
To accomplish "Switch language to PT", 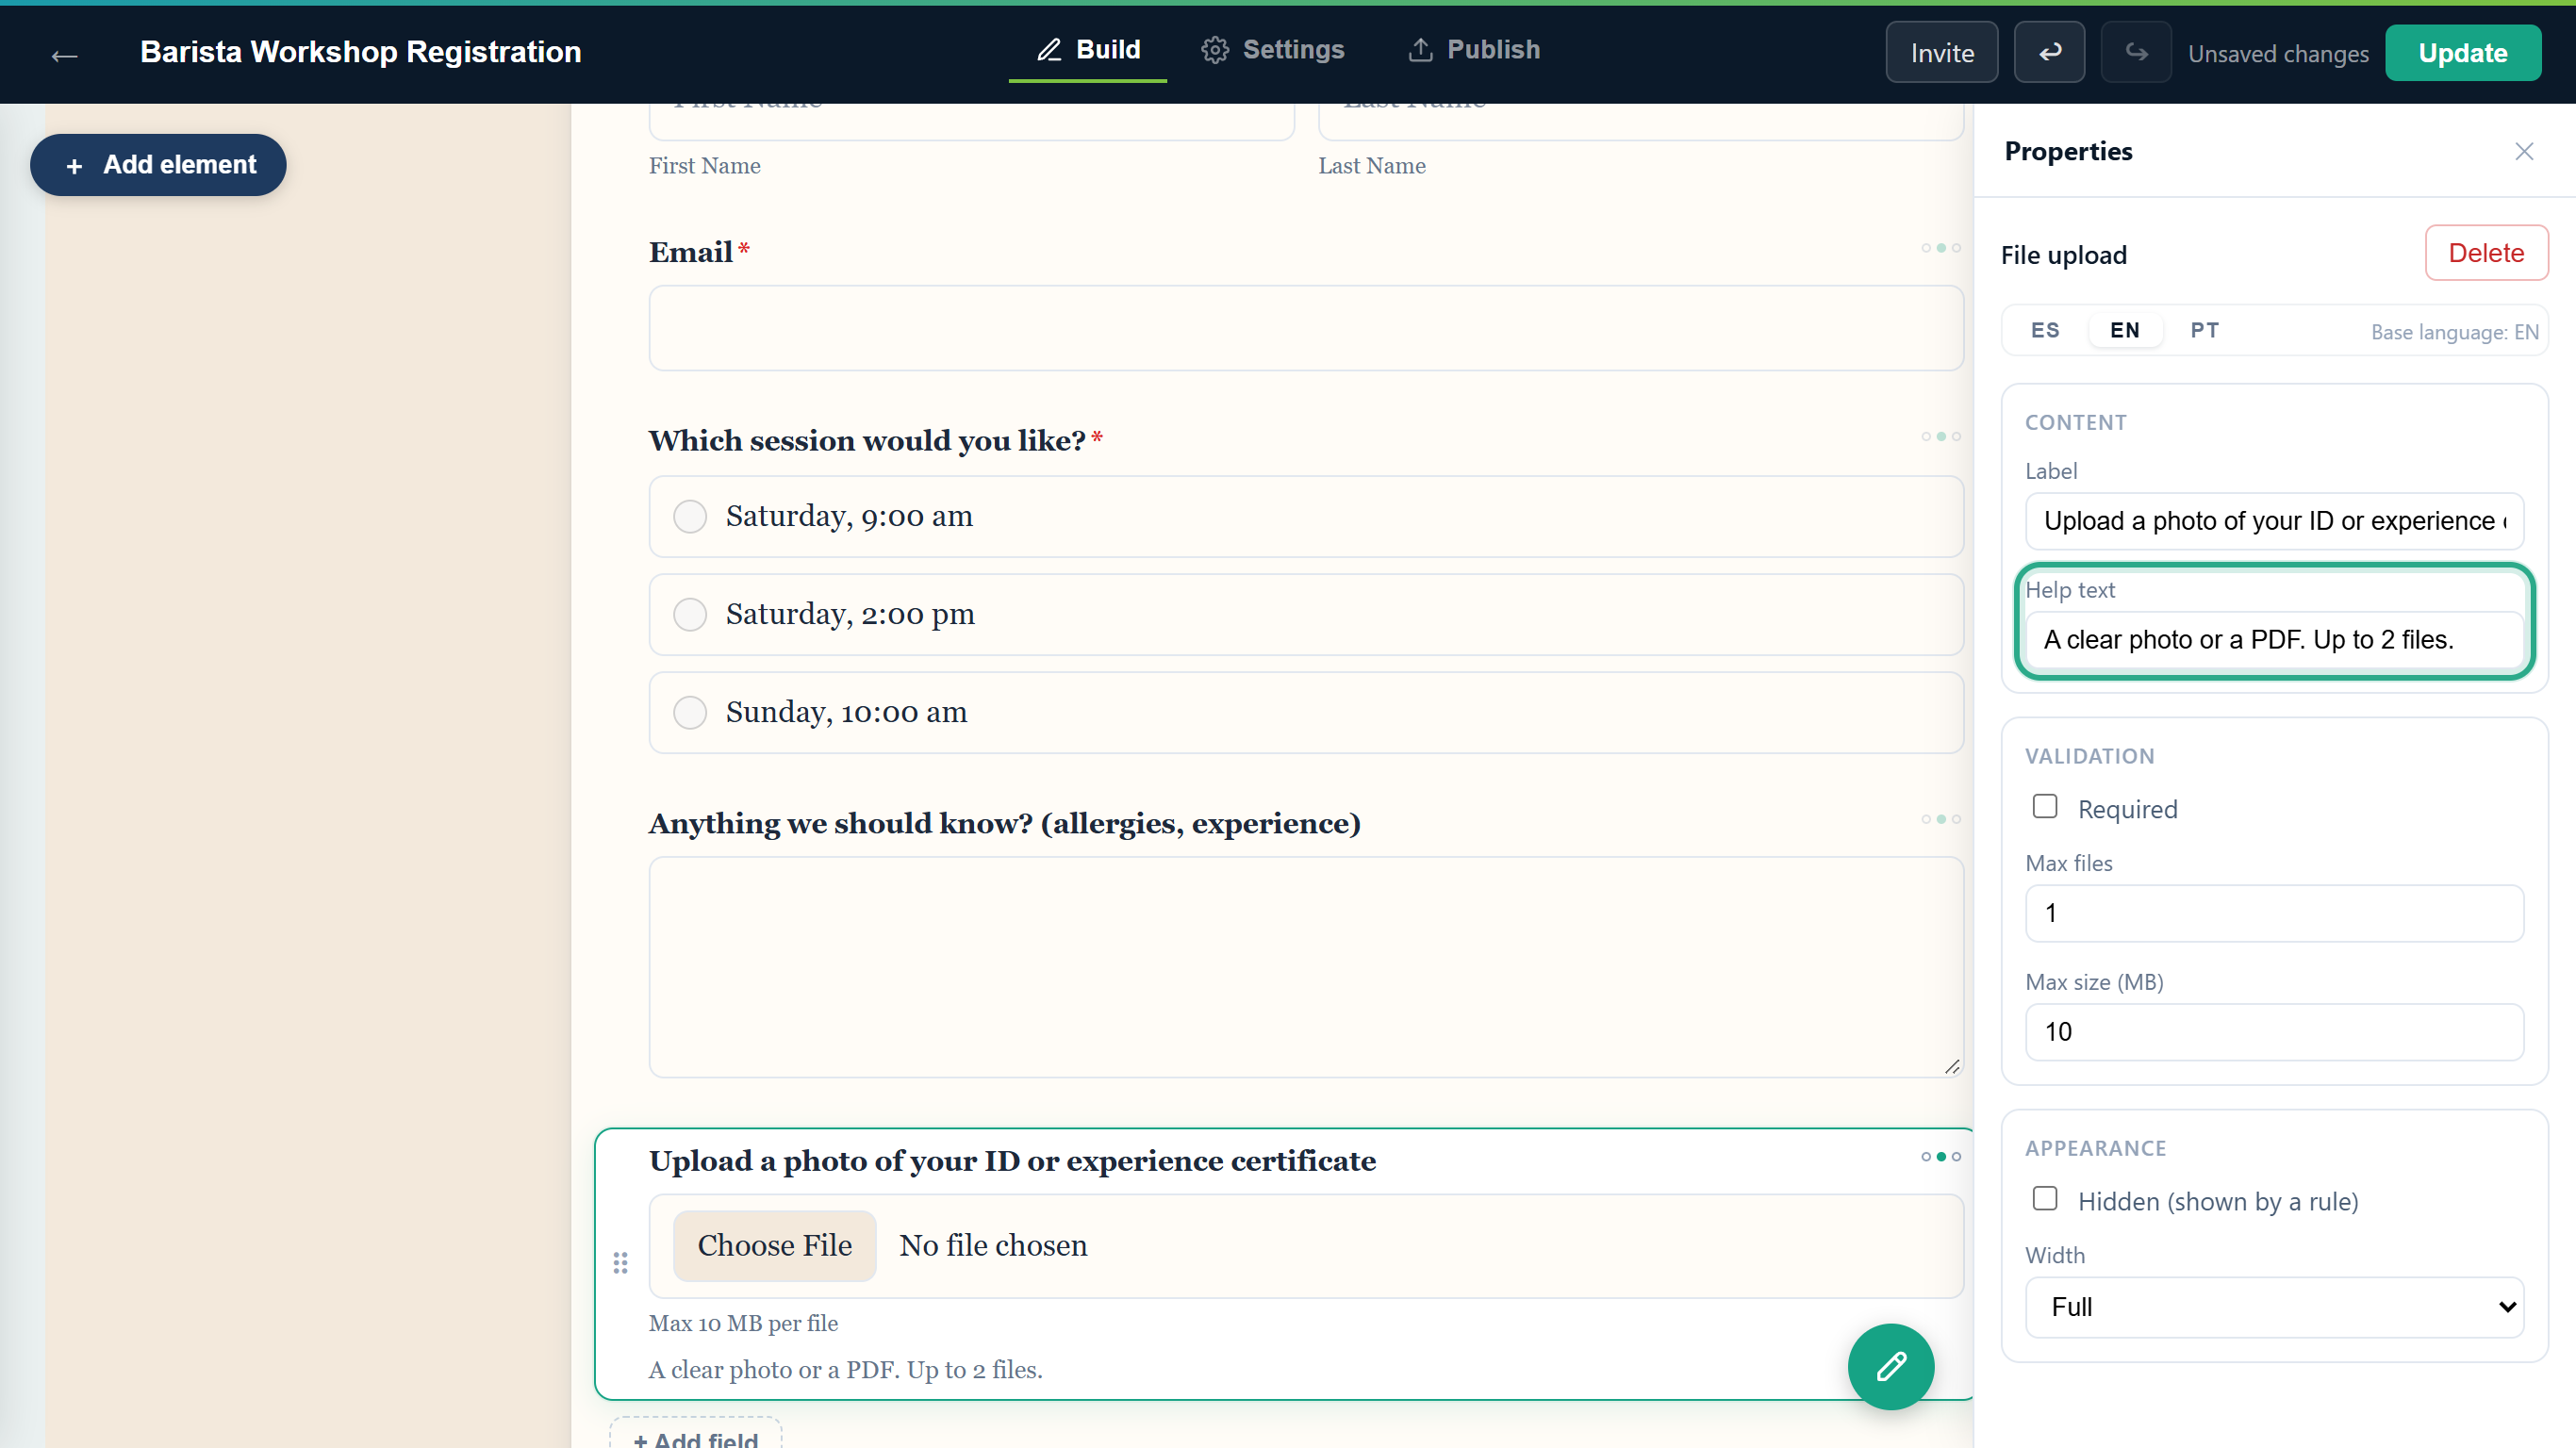I will coord(2204,330).
